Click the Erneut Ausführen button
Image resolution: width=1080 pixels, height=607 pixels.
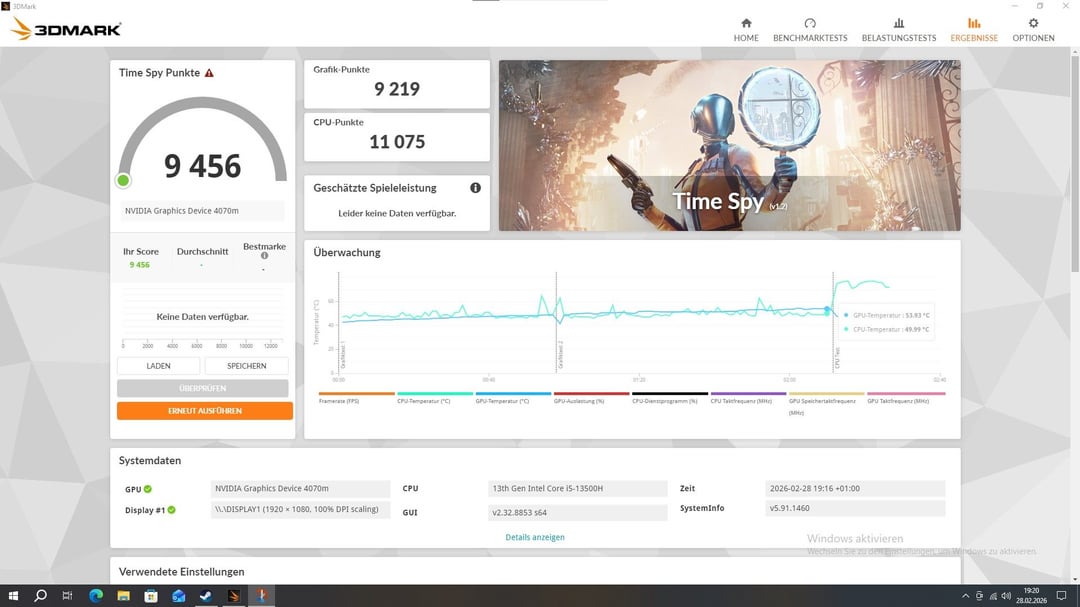pyautogui.click(x=204, y=411)
